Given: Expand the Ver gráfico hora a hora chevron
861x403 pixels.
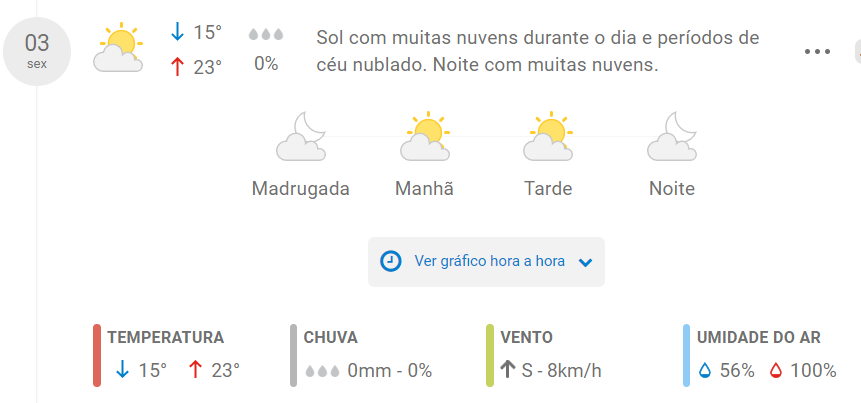Looking at the screenshot, I should [585, 262].
